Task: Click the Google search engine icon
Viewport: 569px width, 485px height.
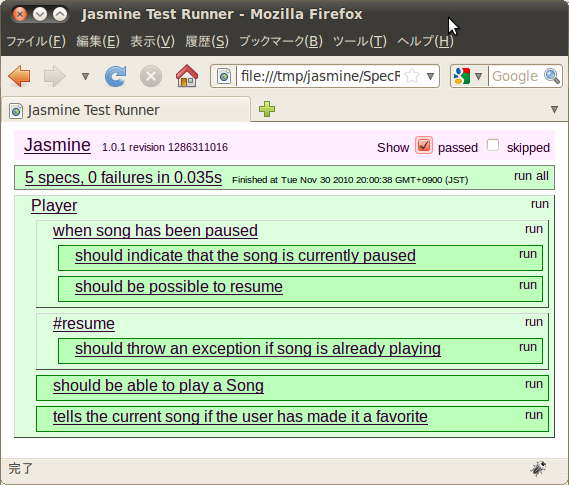Action: point(462,76)
